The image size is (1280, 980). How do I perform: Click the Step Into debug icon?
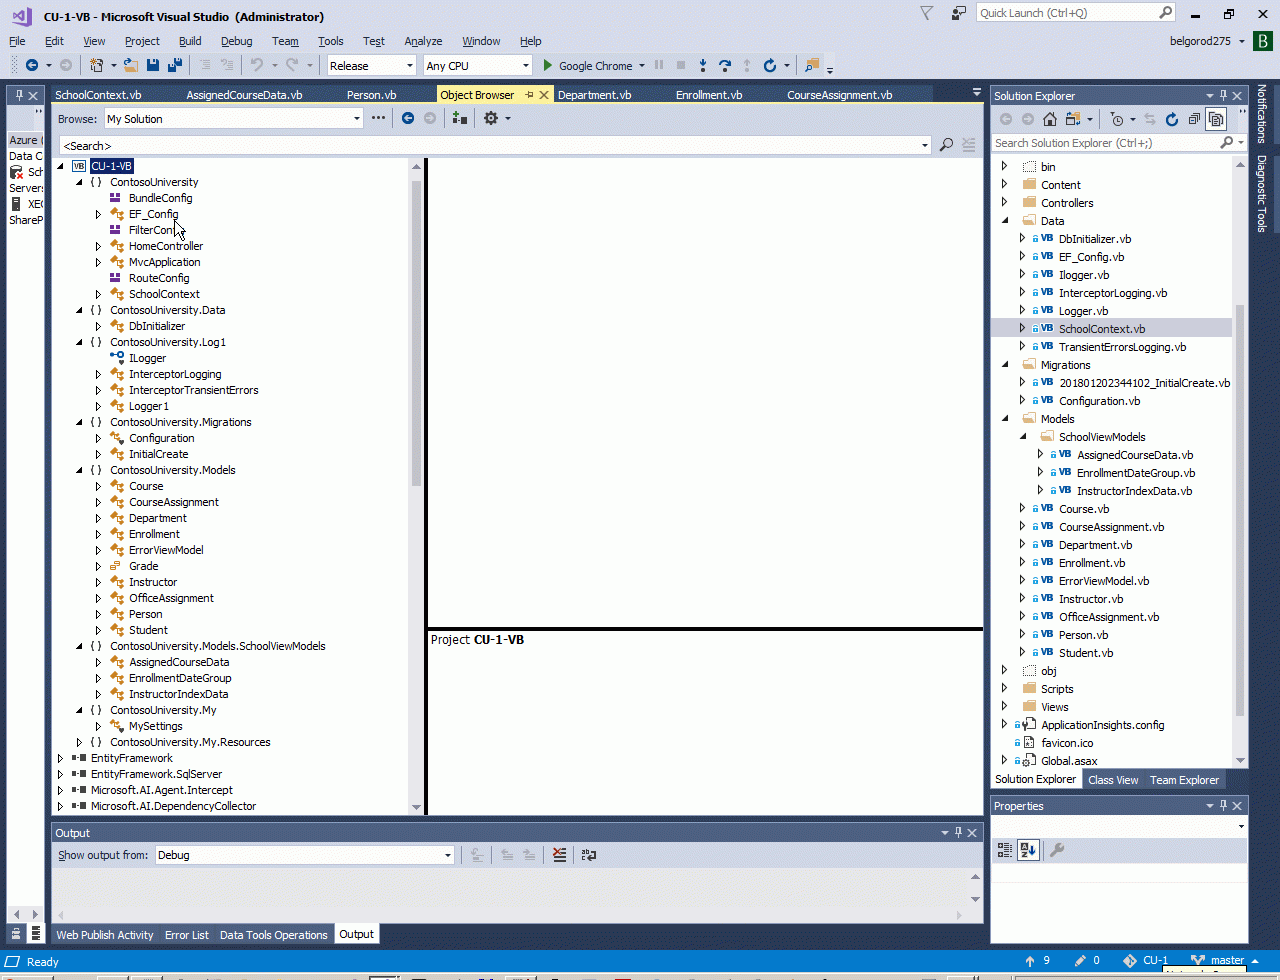click(x=703, y=65)
